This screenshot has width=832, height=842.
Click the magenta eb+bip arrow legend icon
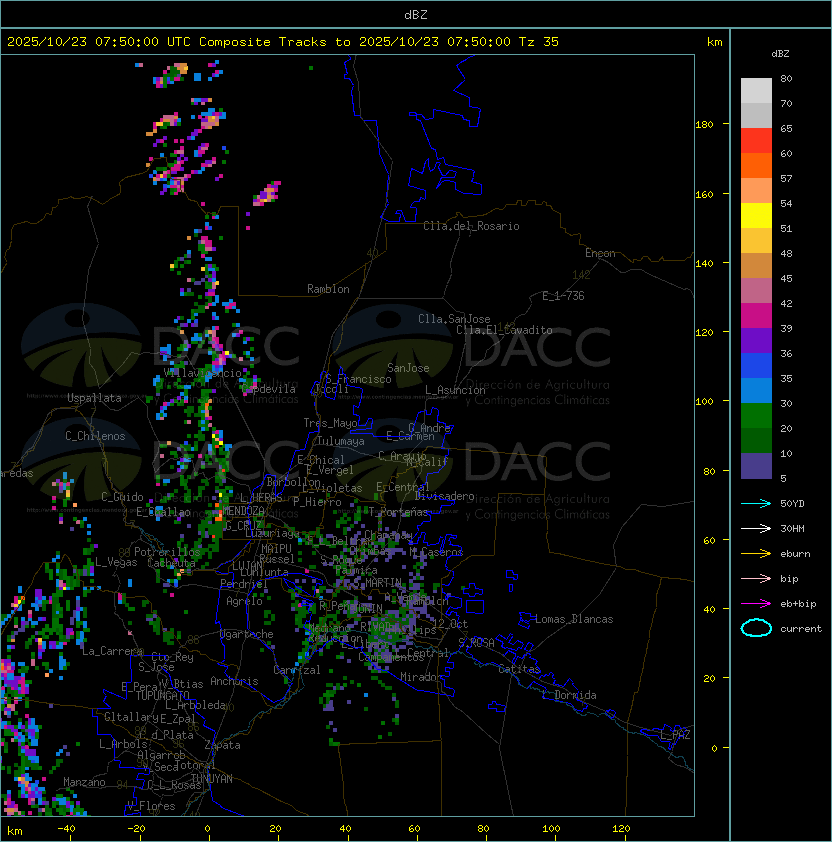click(756, 604)
